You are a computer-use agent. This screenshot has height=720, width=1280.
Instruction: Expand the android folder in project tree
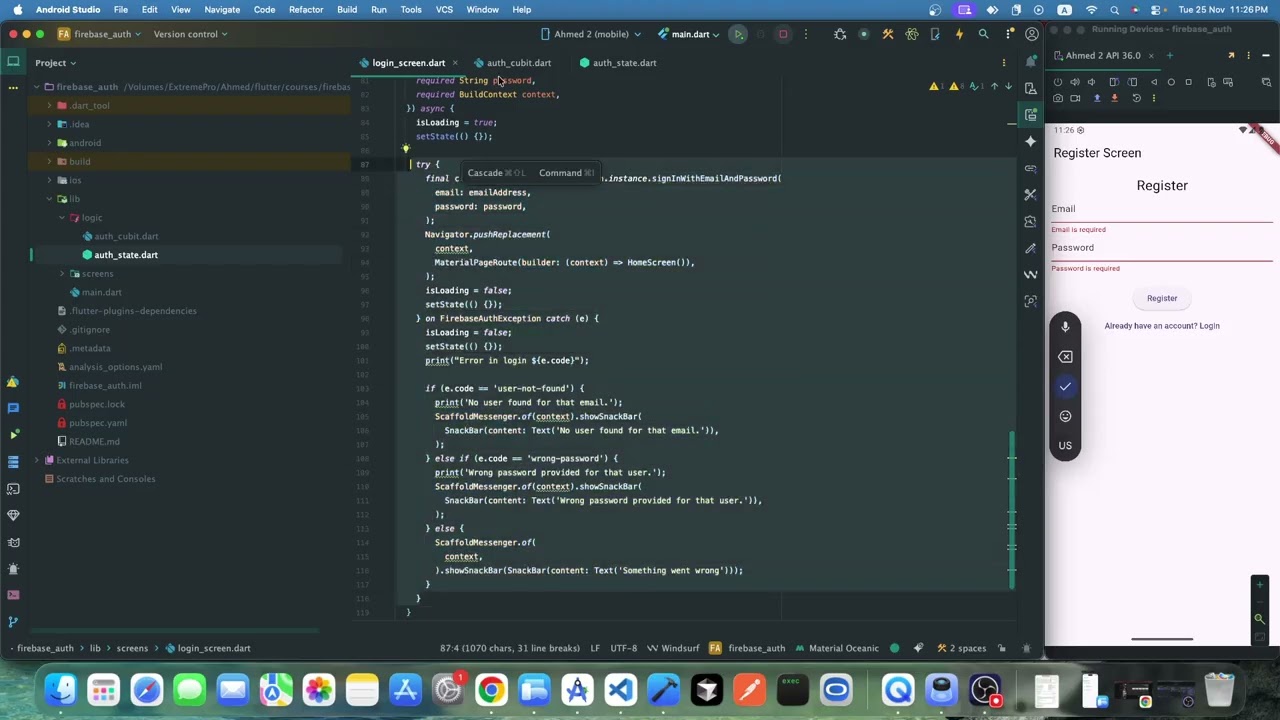pyautogui.click(x=49, y=143)
